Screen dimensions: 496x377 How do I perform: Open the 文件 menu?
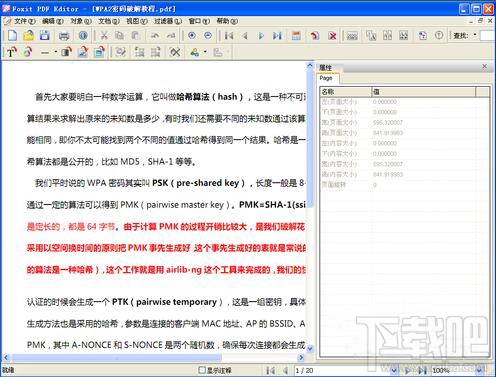[24, 21]
